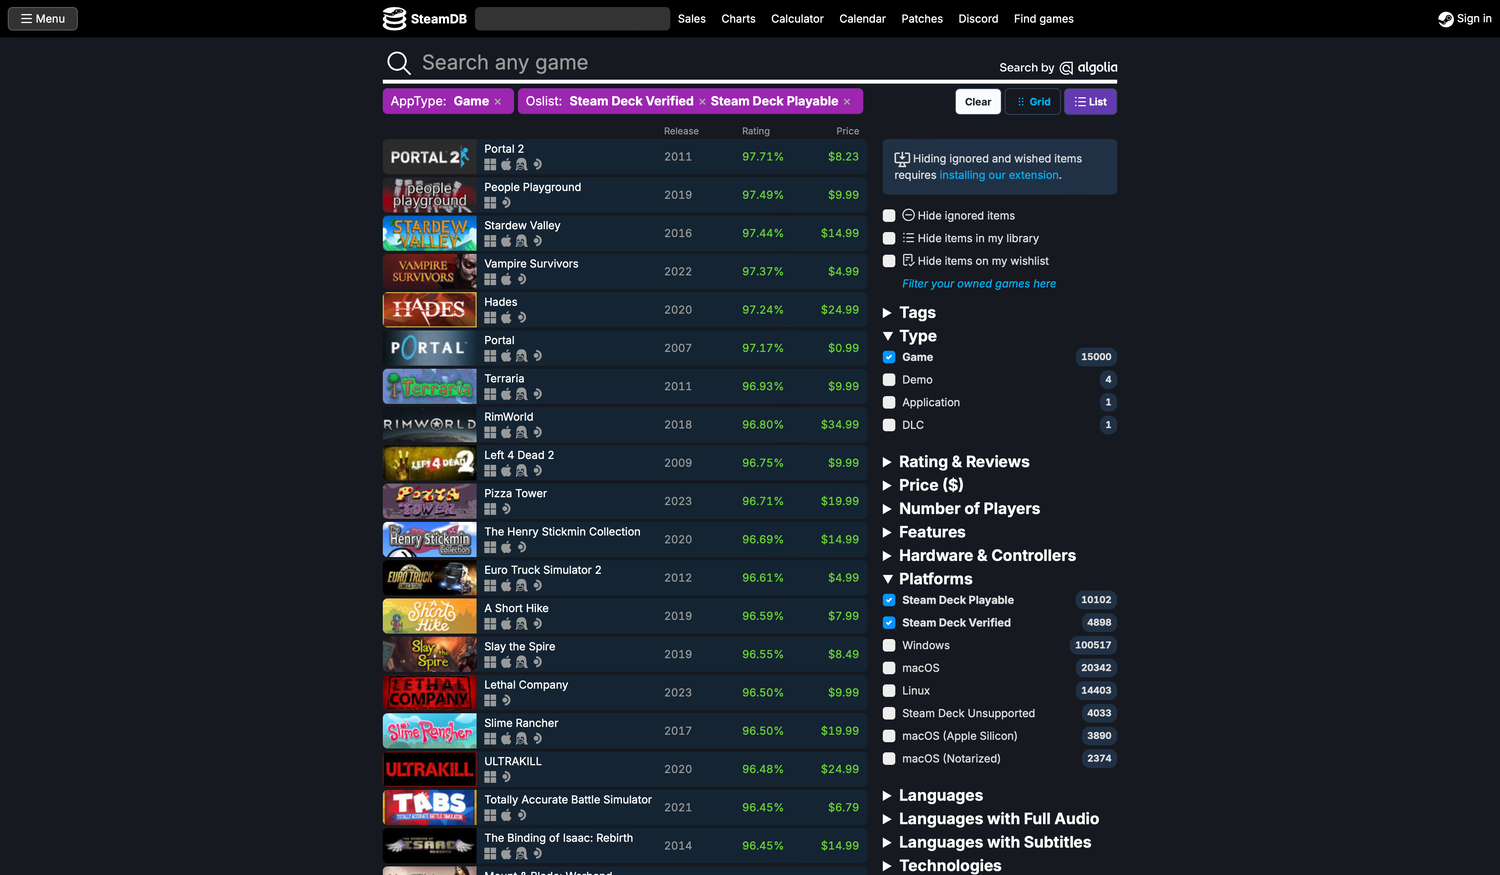Remove the Steam Deck Verified chip filter
The height and width of the screenshot is (875, 1500).
(702, 102)
